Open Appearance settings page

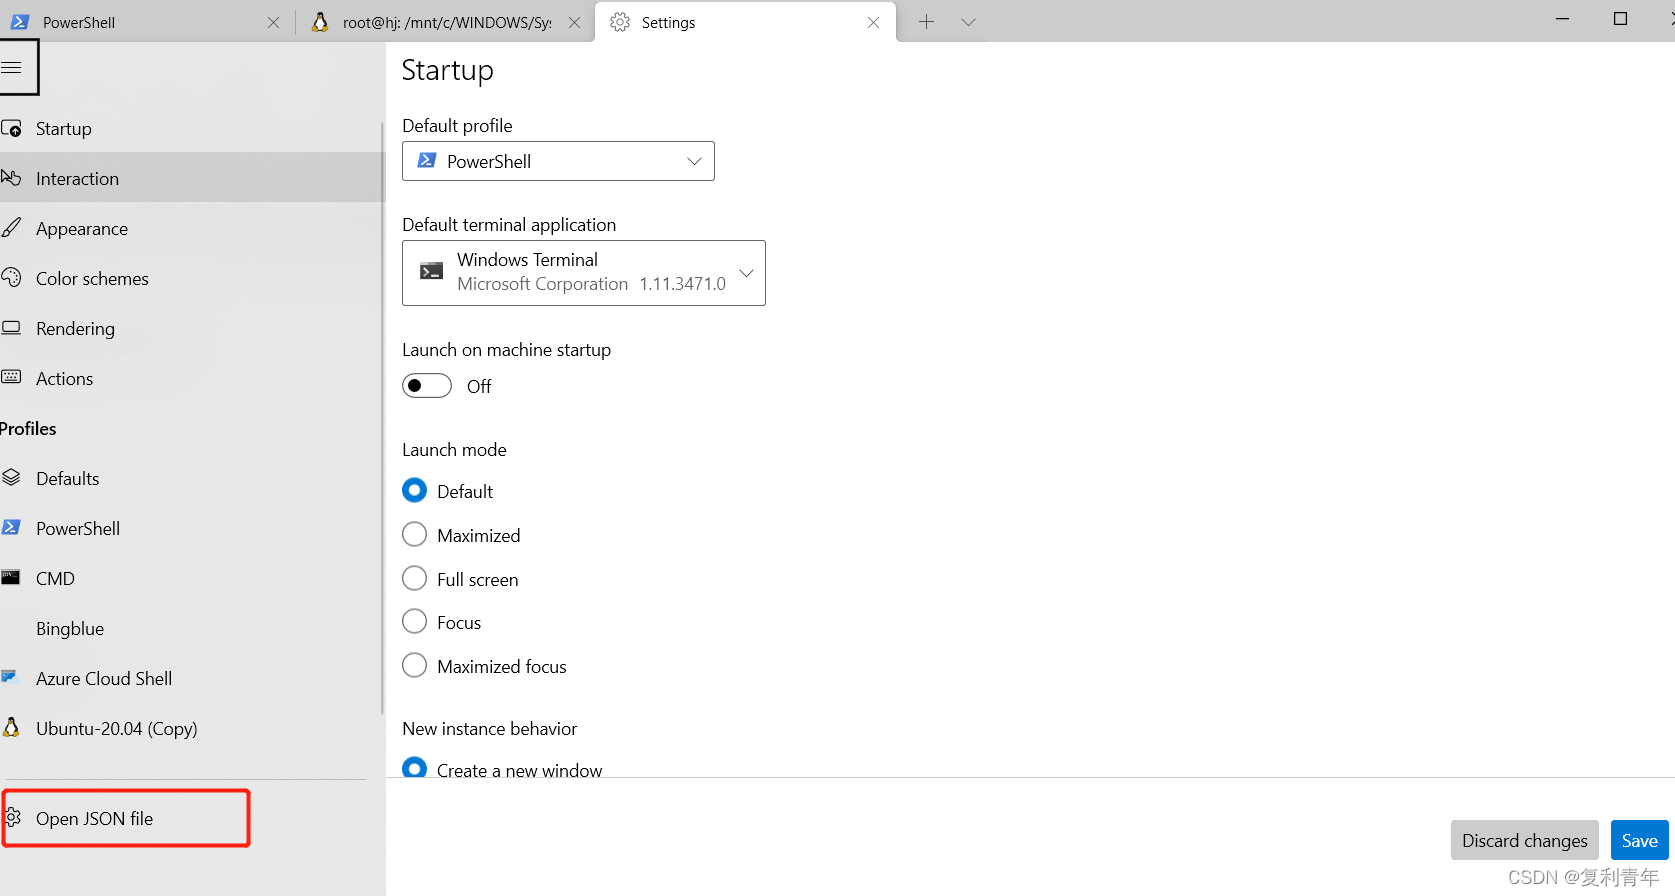point(190,228)
